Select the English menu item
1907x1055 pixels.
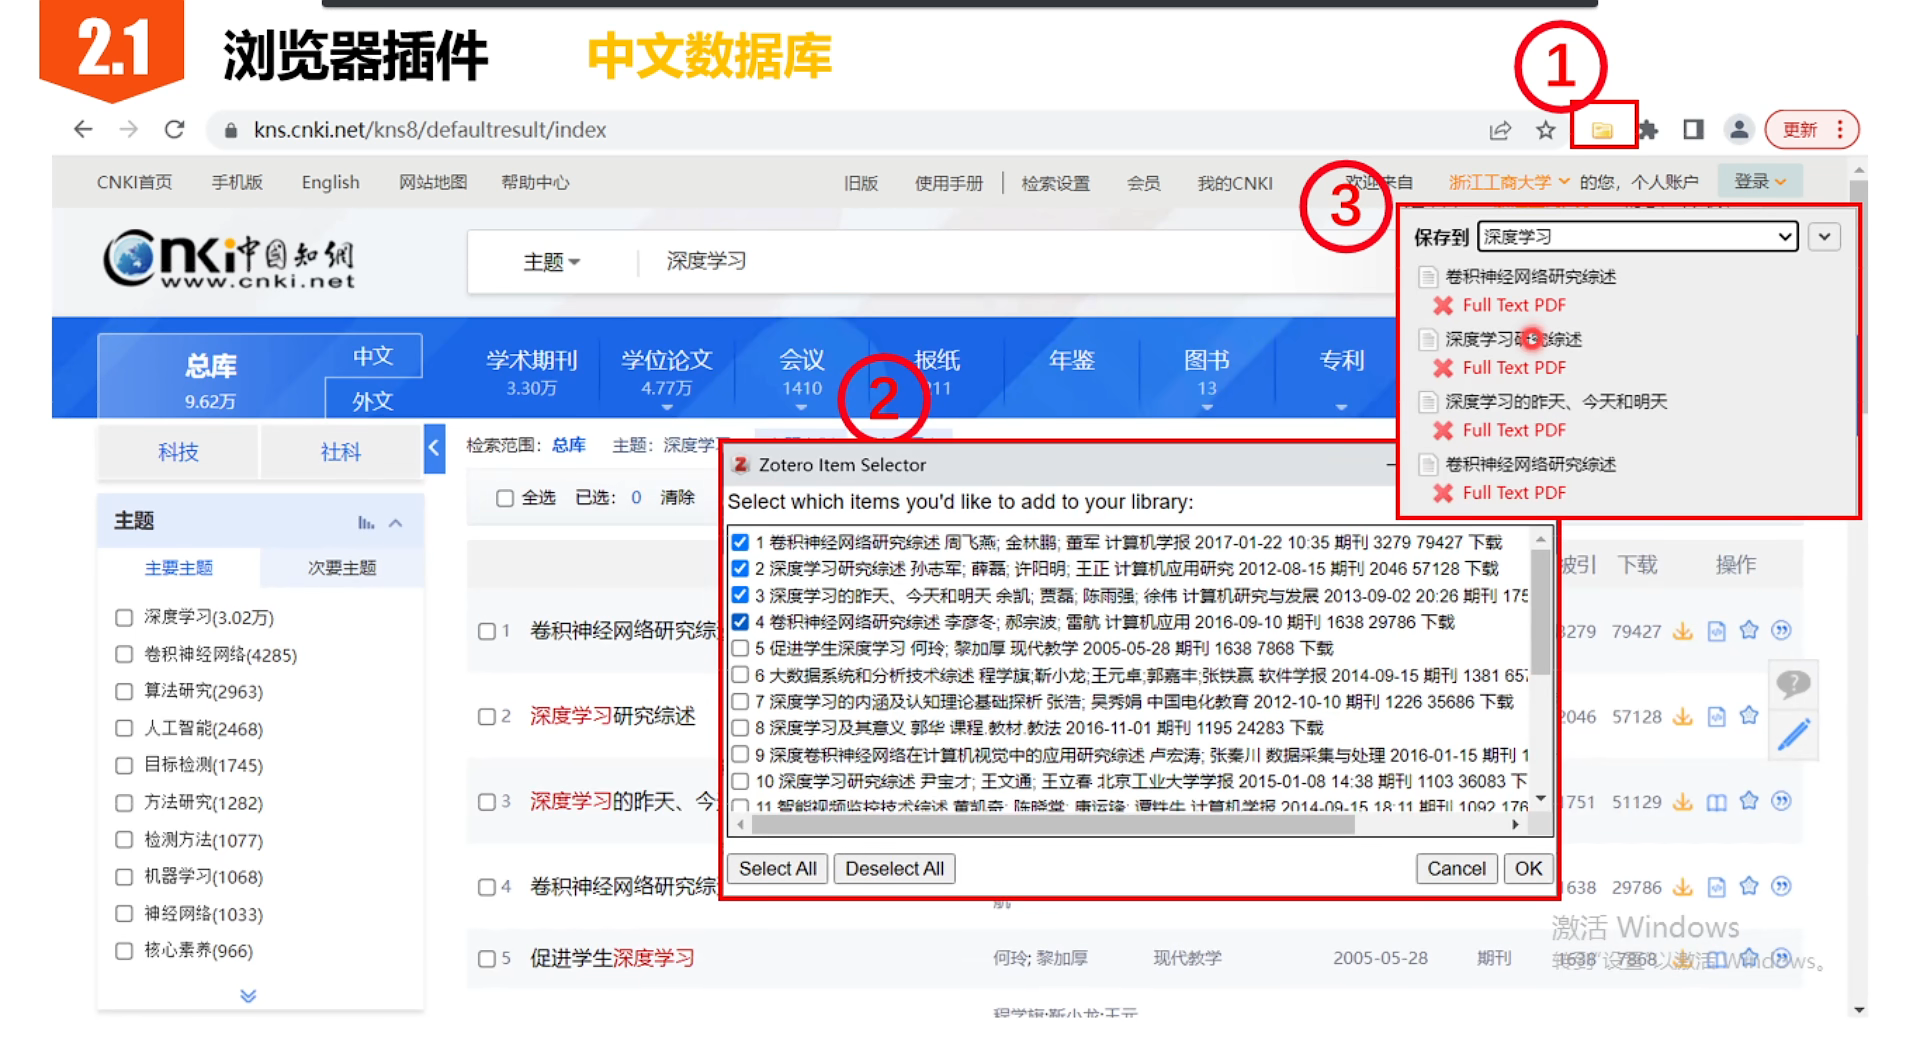(330, 181)
